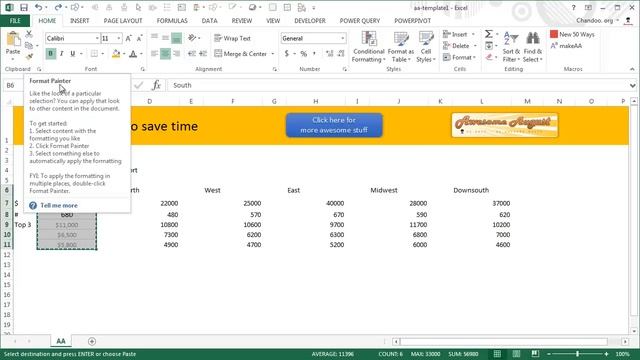Click 'Click here for more awesome stuff' button

[334, 125]
